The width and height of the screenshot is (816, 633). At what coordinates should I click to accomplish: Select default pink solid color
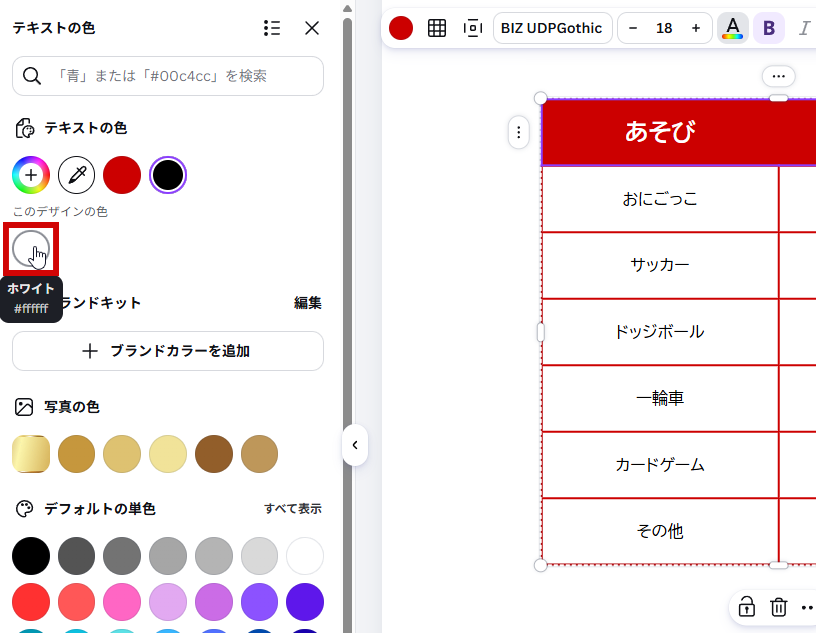(x=122, y=602)
